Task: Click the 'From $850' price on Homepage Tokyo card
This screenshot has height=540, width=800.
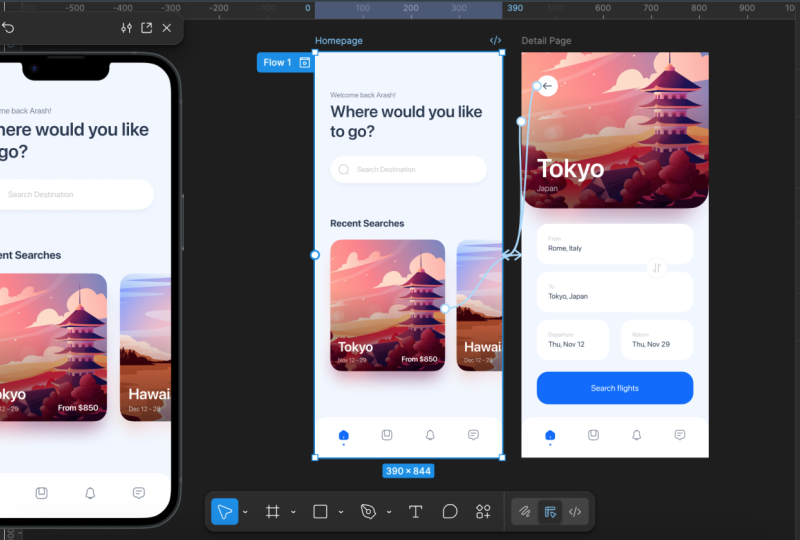Action: coord(419,359)
